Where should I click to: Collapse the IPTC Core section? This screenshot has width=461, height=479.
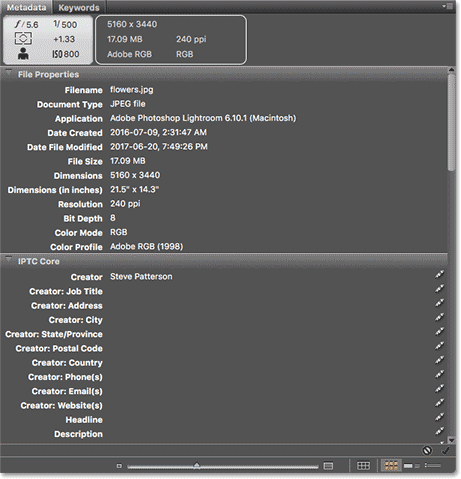click(x=9, y=259)
